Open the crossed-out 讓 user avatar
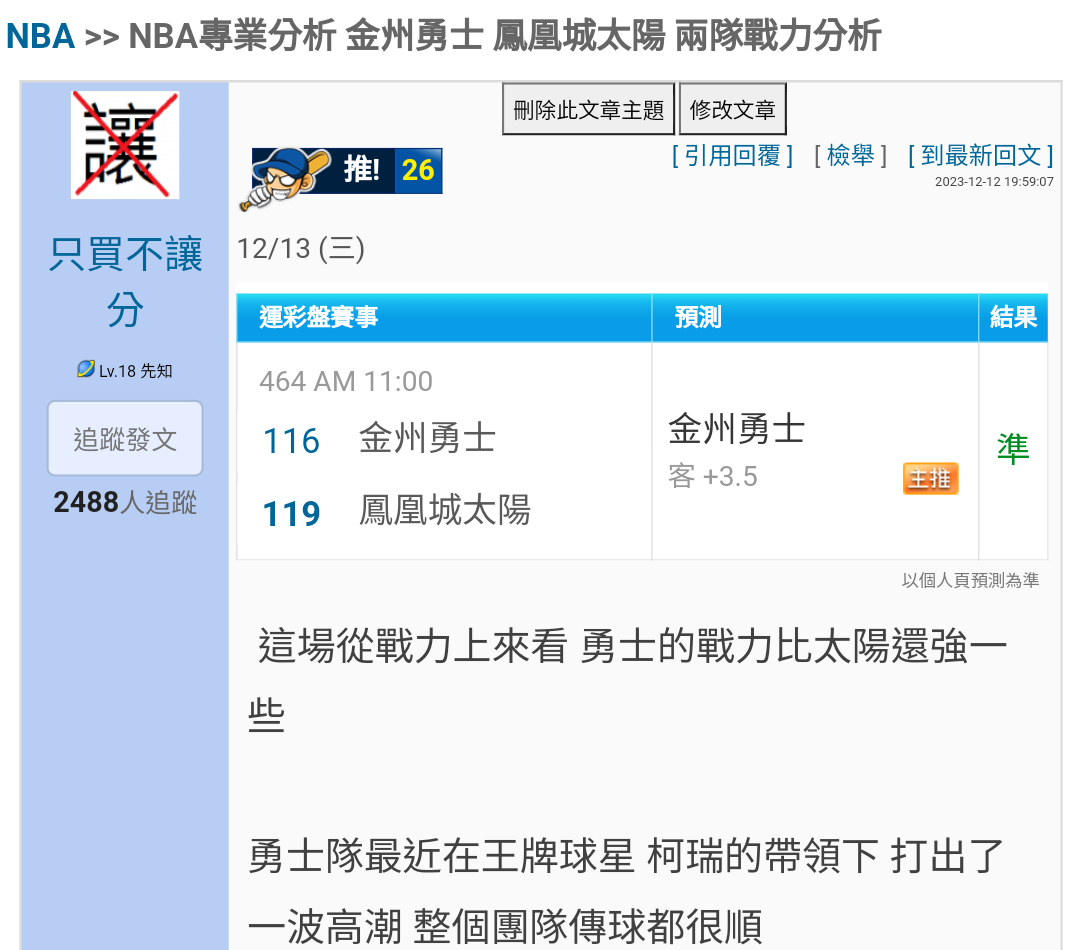 [125, 145]
